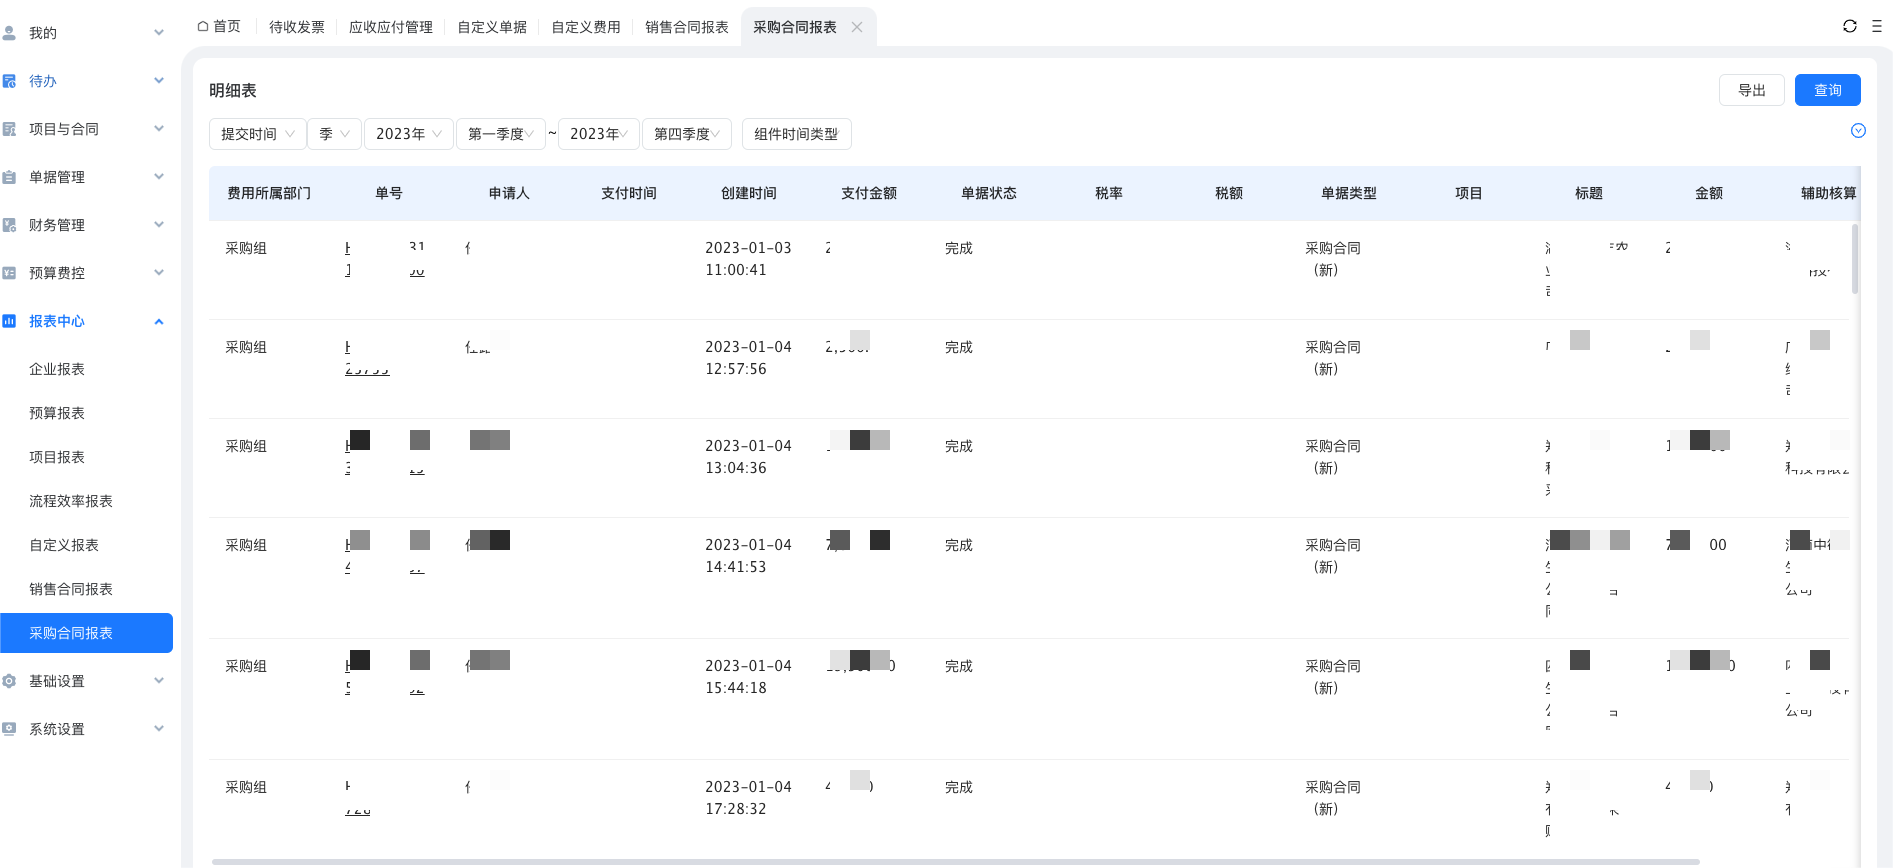Click the horizontal table scrollbar
The height and width of the screenshot is (868, 1893).
coord(955,861)
